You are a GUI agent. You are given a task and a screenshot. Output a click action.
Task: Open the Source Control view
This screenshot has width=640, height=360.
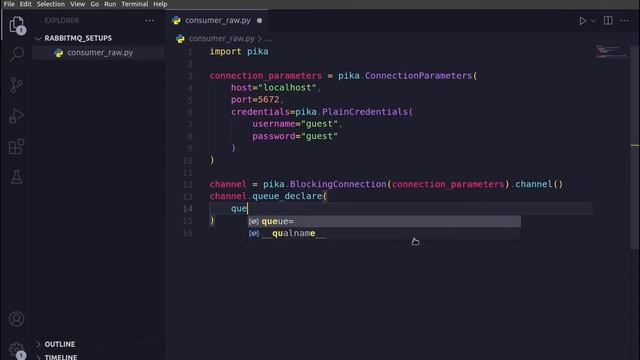click(16, 85)
